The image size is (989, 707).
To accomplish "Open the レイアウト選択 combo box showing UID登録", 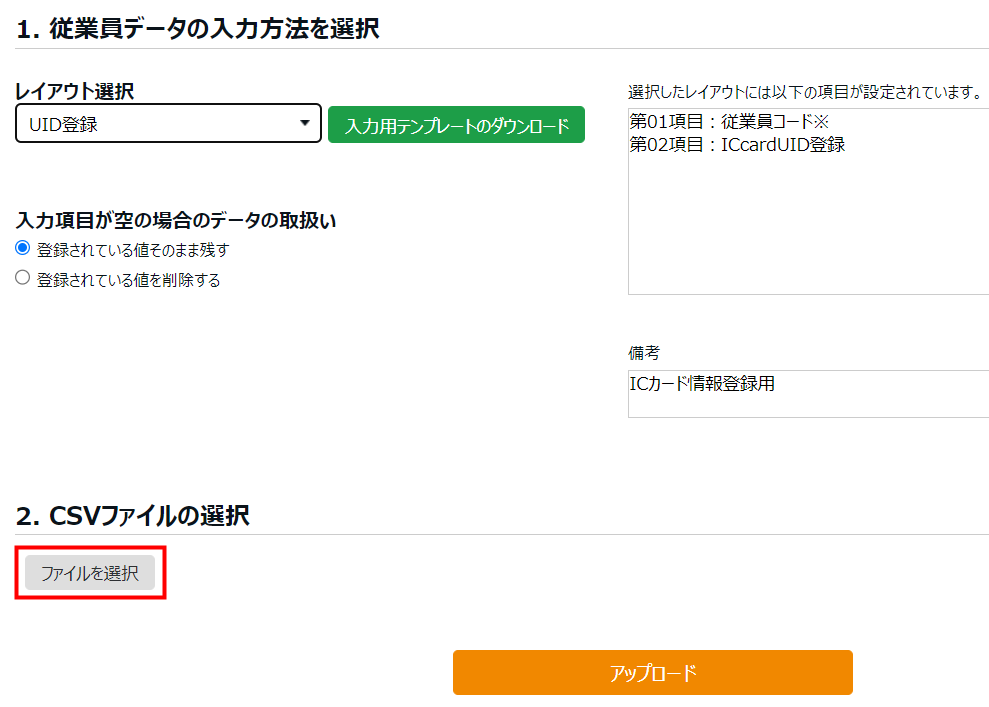I will pyautogui.click(x=168, y=124).
